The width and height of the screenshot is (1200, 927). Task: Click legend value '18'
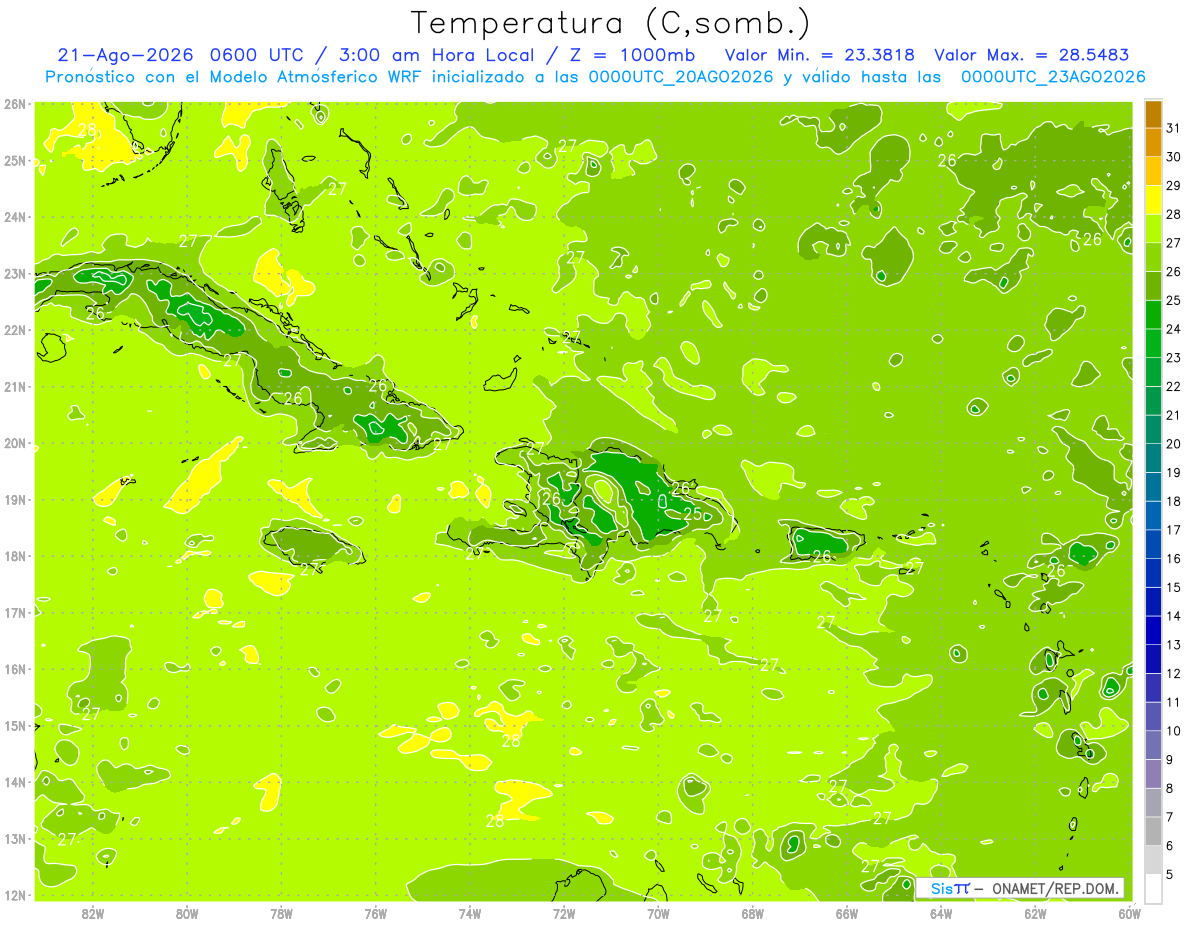tap(1173, 501)
